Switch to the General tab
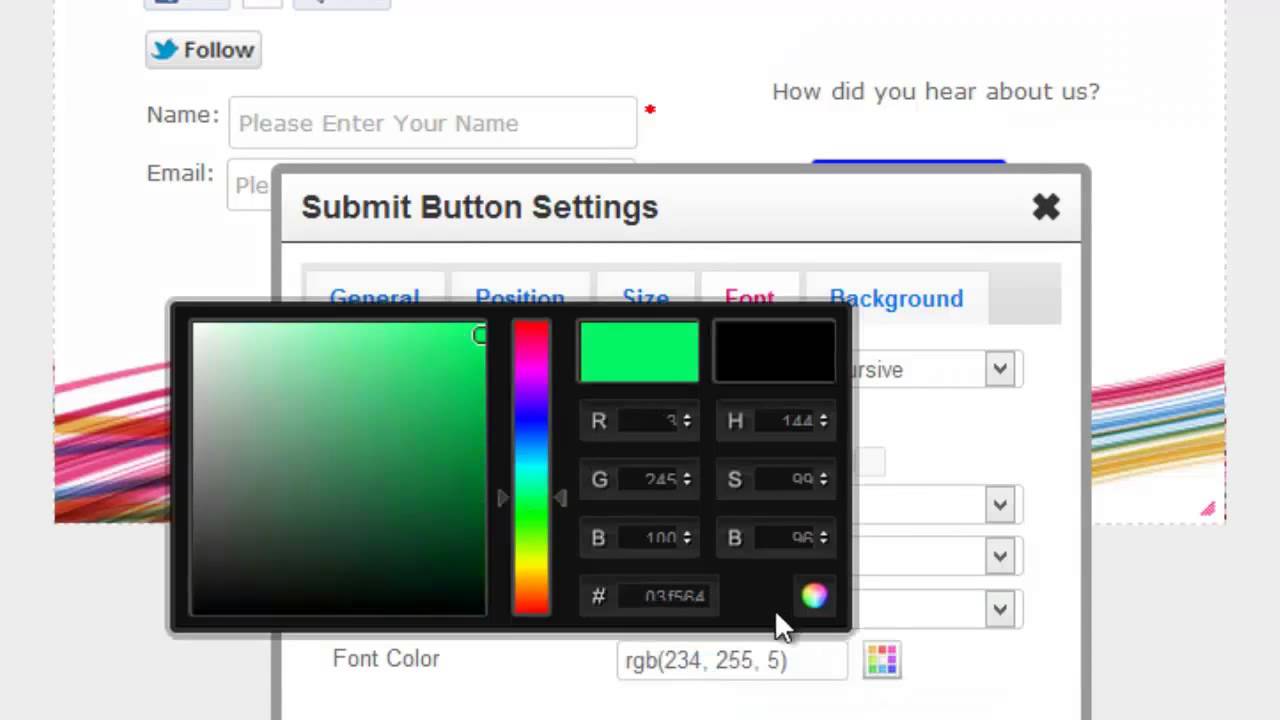This screenshot has width=1280, height=720. (x=374, y=298)
